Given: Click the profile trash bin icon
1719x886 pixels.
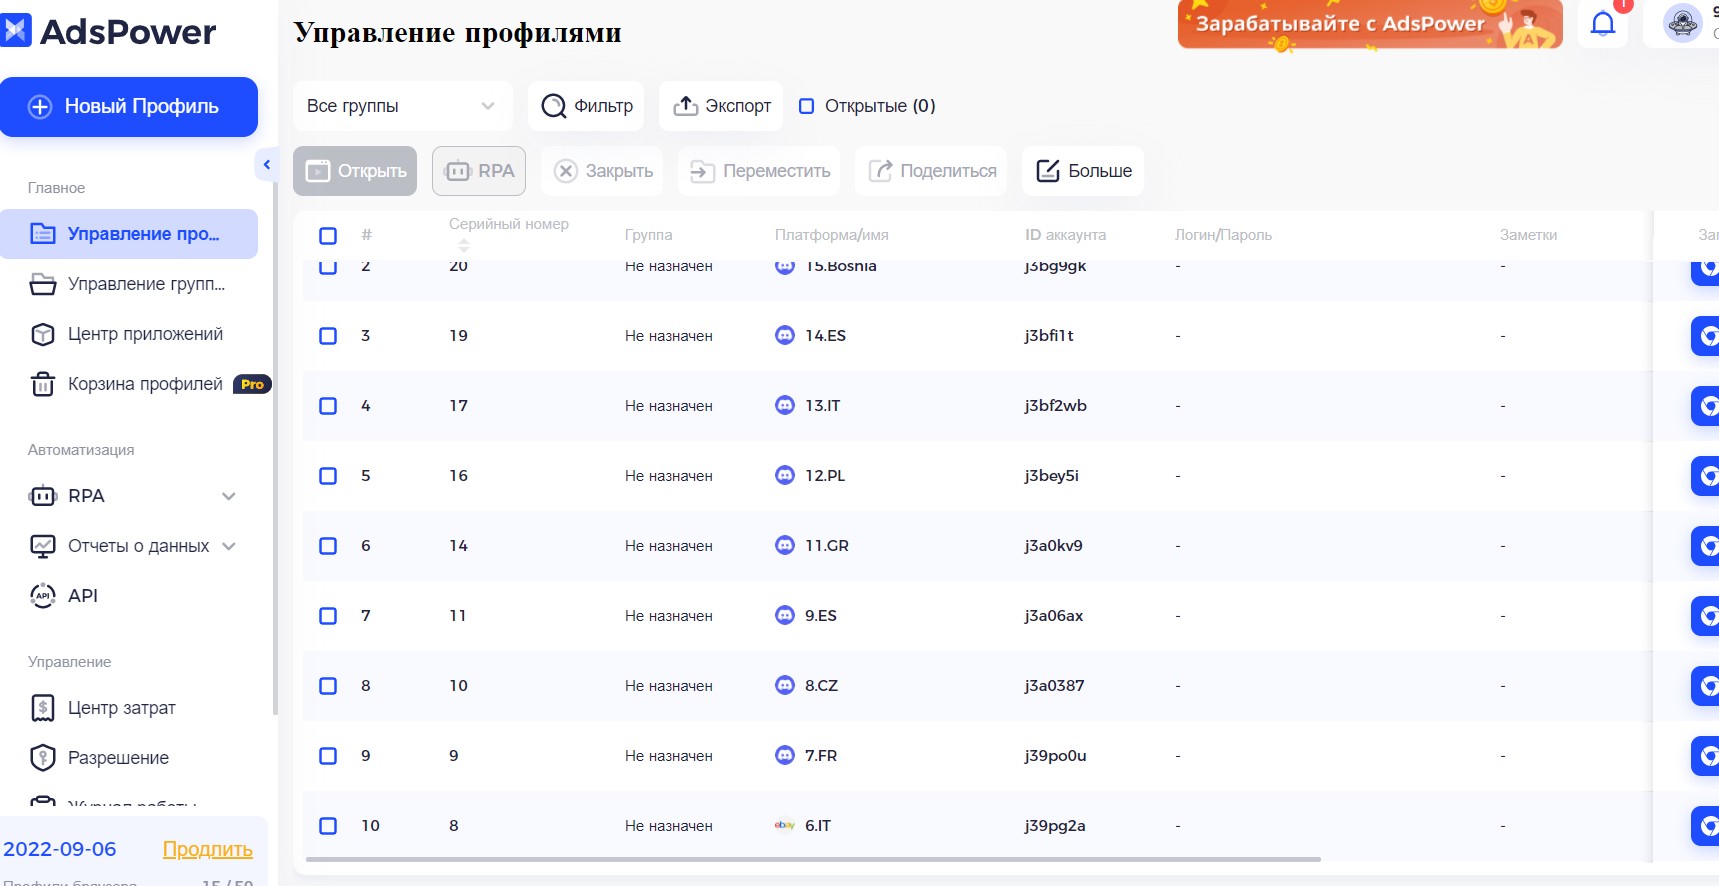Looking at the screenshot, I should (42, 384).
